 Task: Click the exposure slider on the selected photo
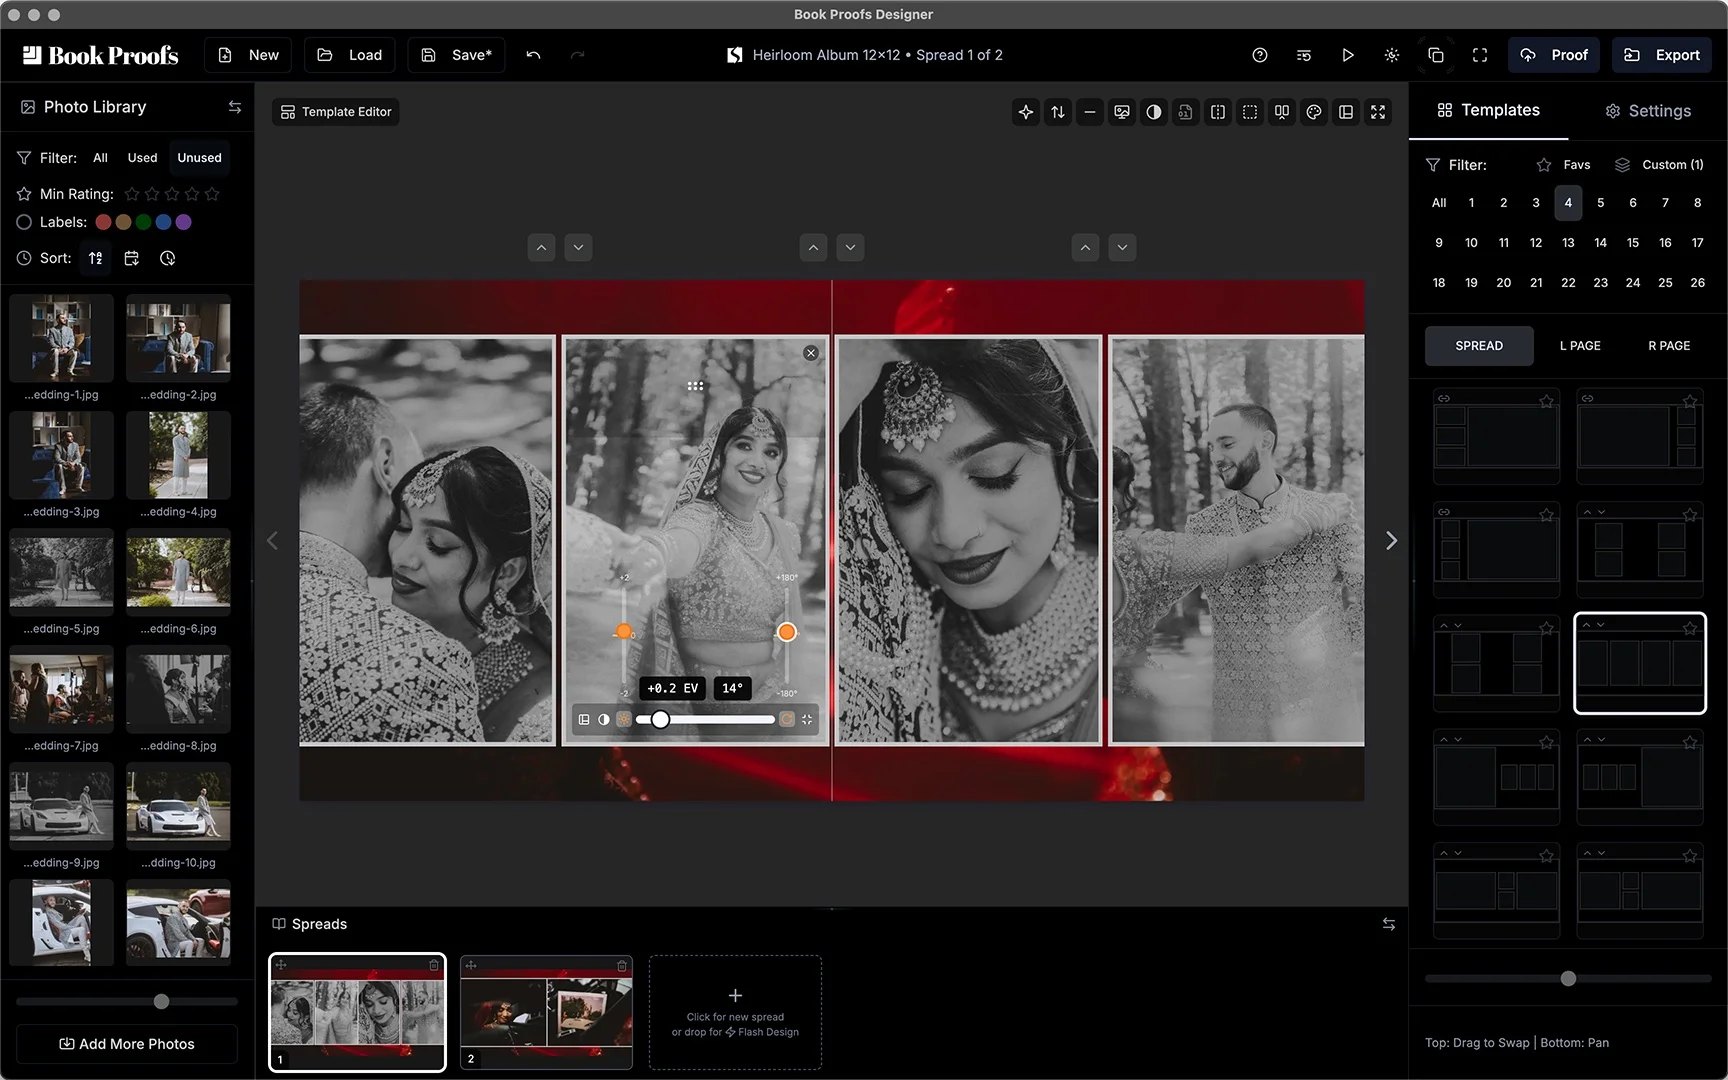click(624, 632)
